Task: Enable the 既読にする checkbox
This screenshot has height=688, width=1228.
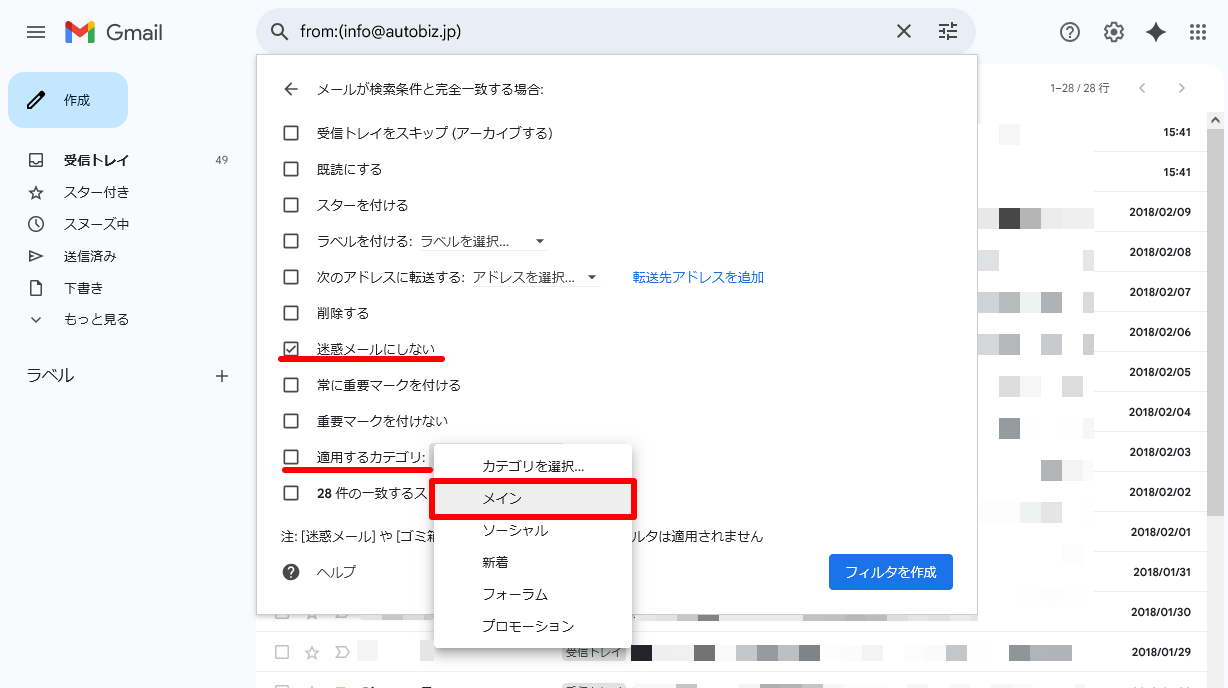Action: 291,169
